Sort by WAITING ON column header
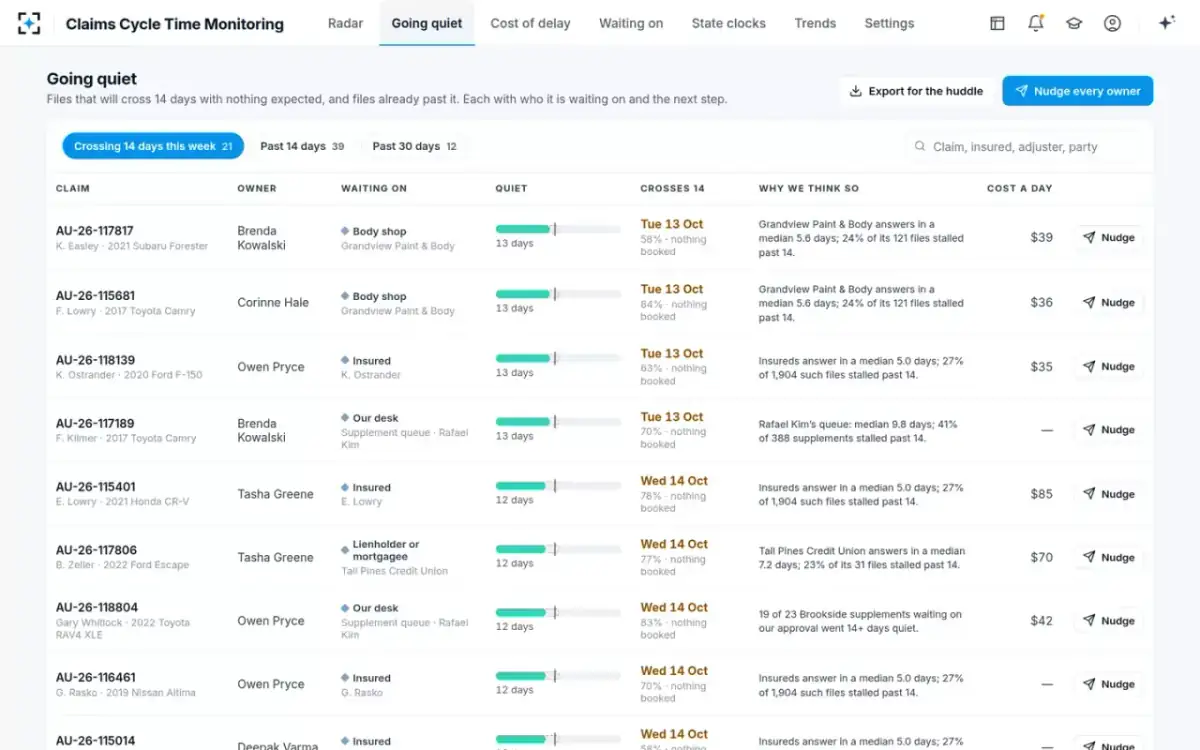This screenshot has width=1200, height=750. click(x=374, y=188)
